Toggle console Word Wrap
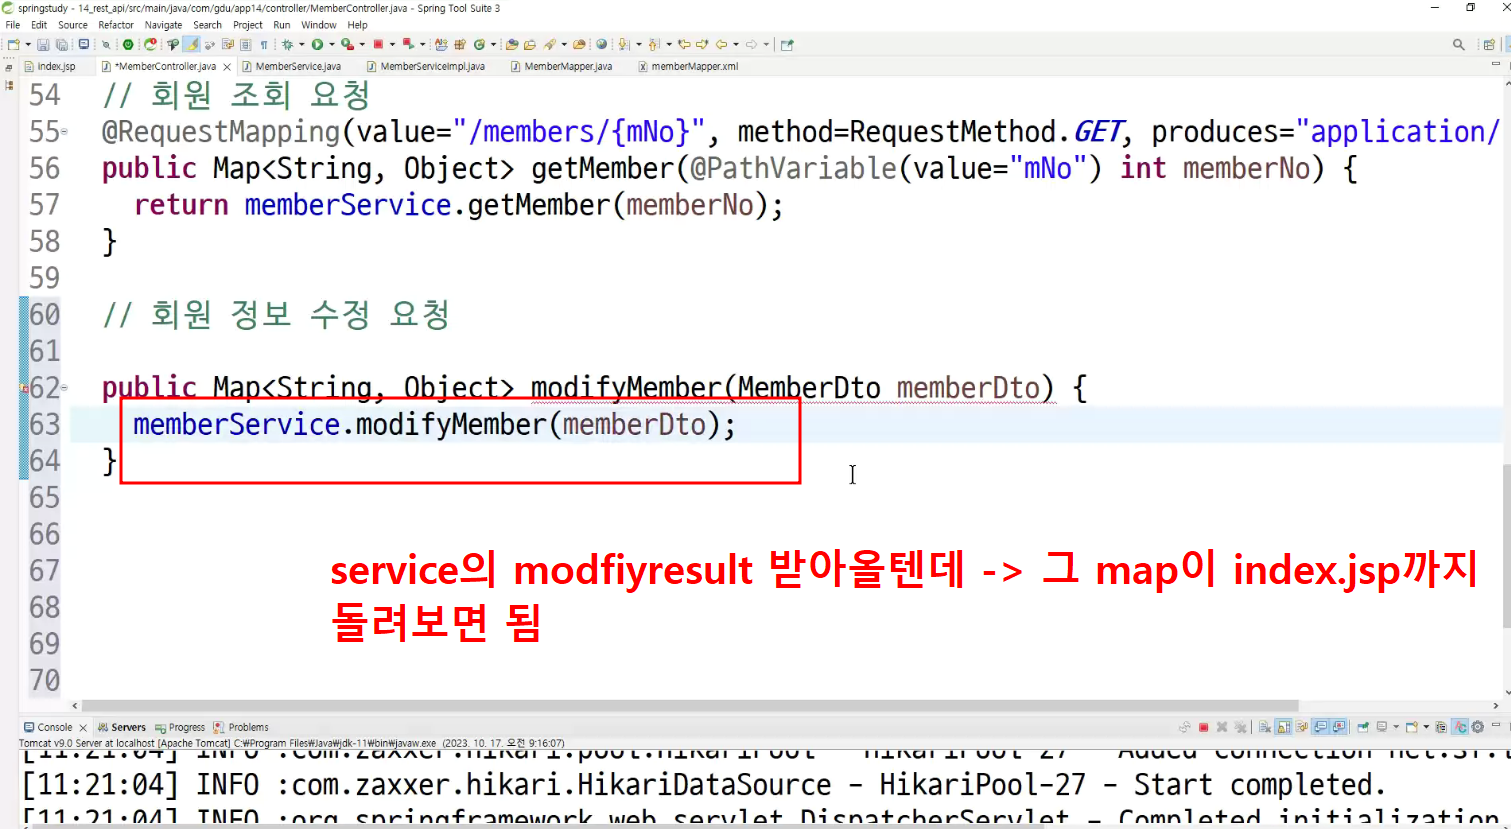The width and height of the screenshot is (1511, 829). (1301, 727)
